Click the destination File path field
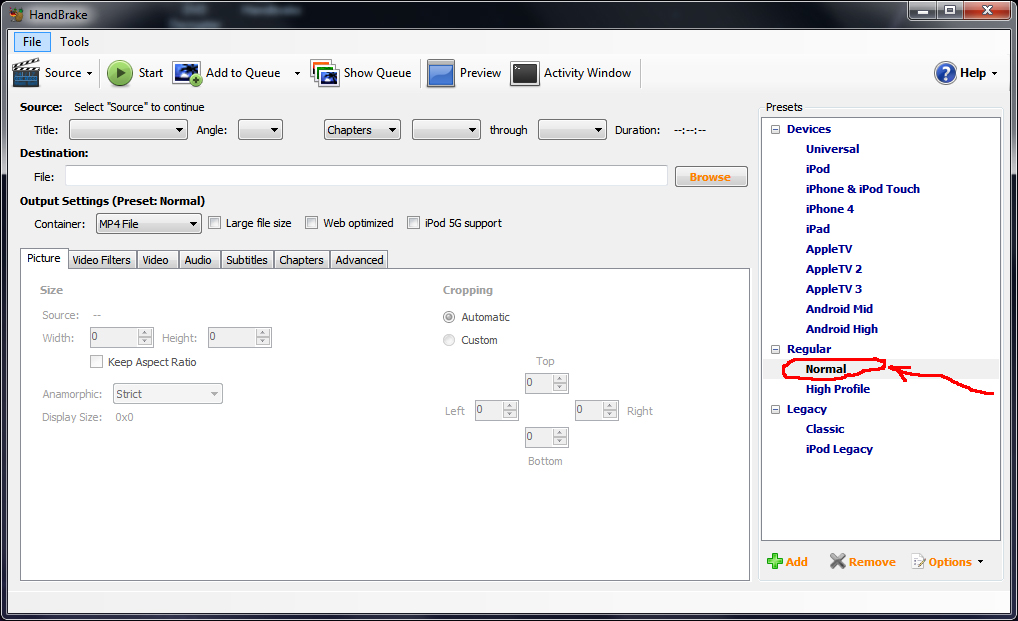The width and height of the screenshot is (1018, 621). (x=366, y=176)
